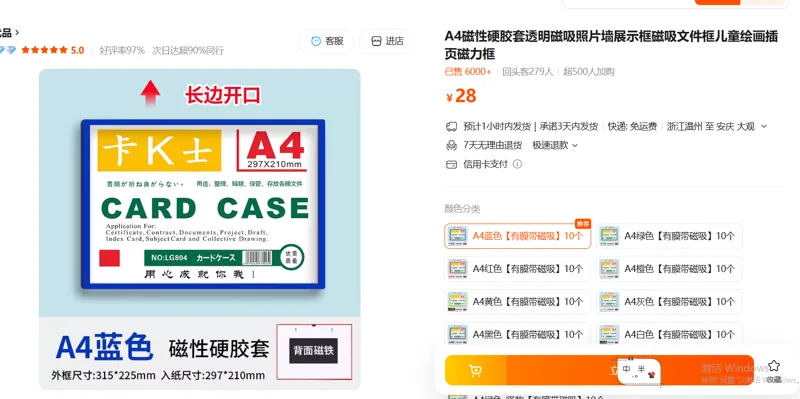Click 已售 6000+ sales count
The image size is (800, 399).
(468, 72)
